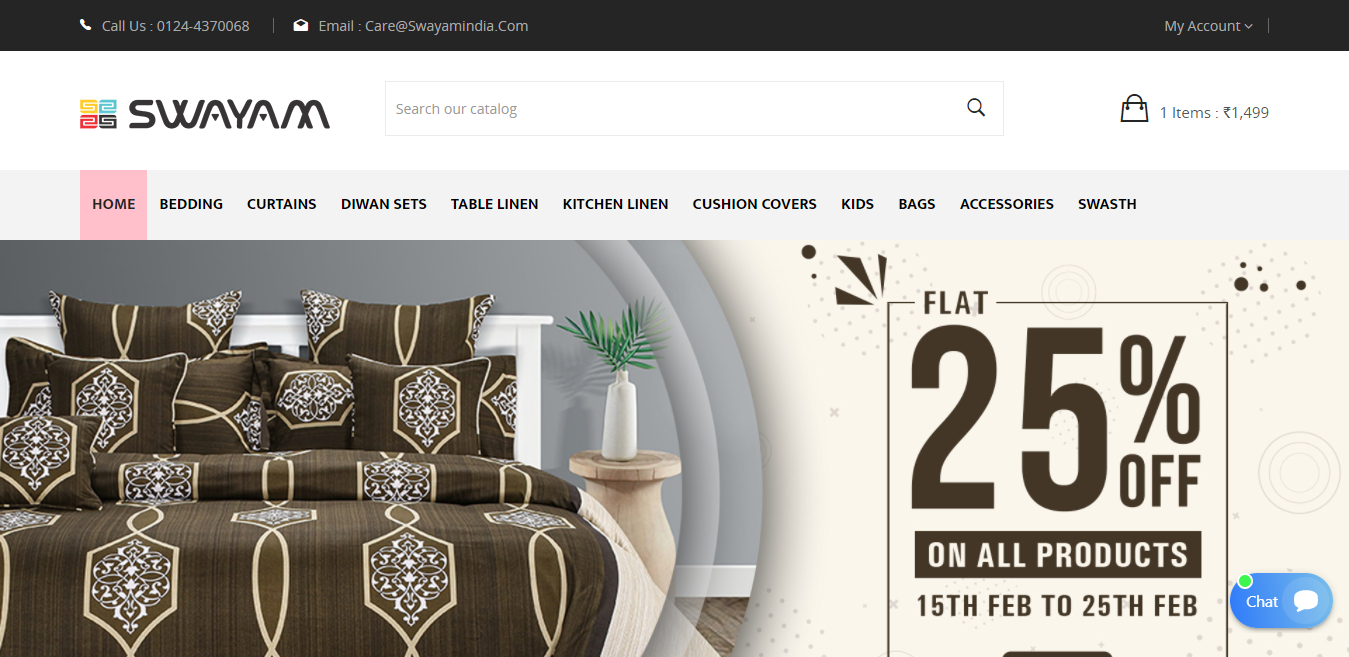
Task: Open the Table Linen category
Action: click(x=495, y=204)
